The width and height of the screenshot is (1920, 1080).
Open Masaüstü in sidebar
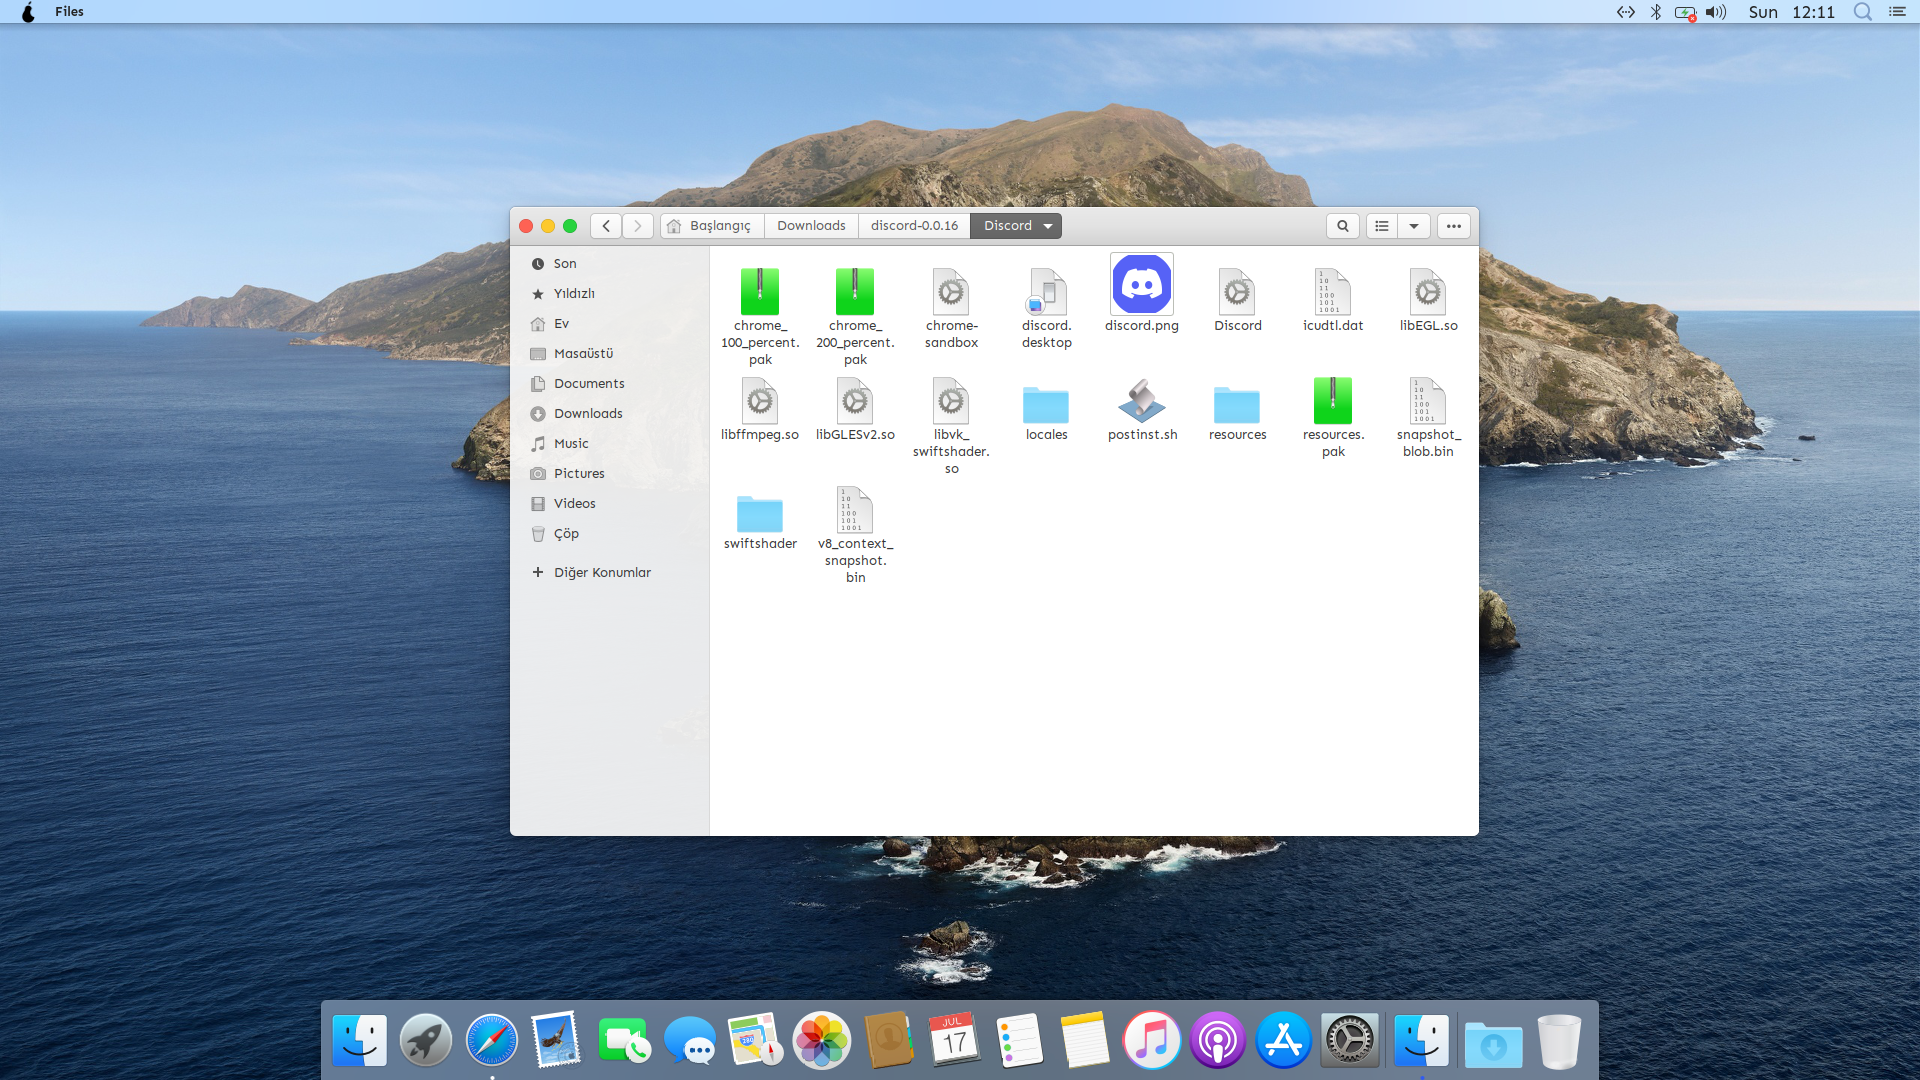click(x=610, y=354)
